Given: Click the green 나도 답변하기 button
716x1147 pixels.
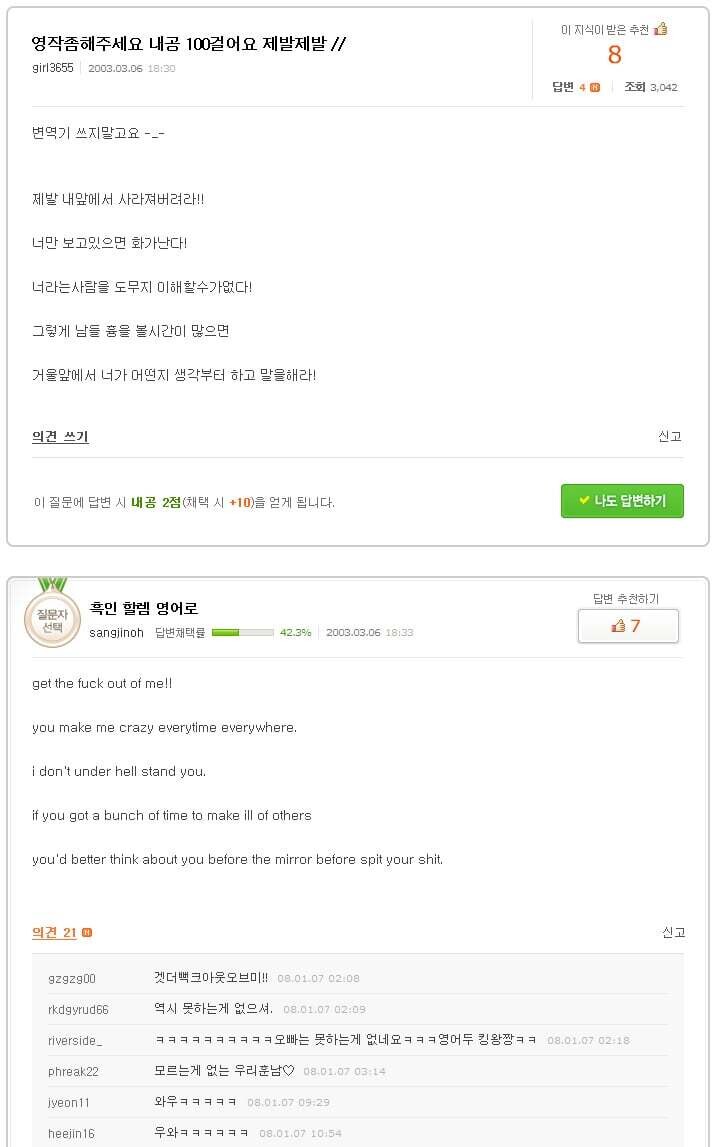Looking at the screenshot, I should (622, 501).
